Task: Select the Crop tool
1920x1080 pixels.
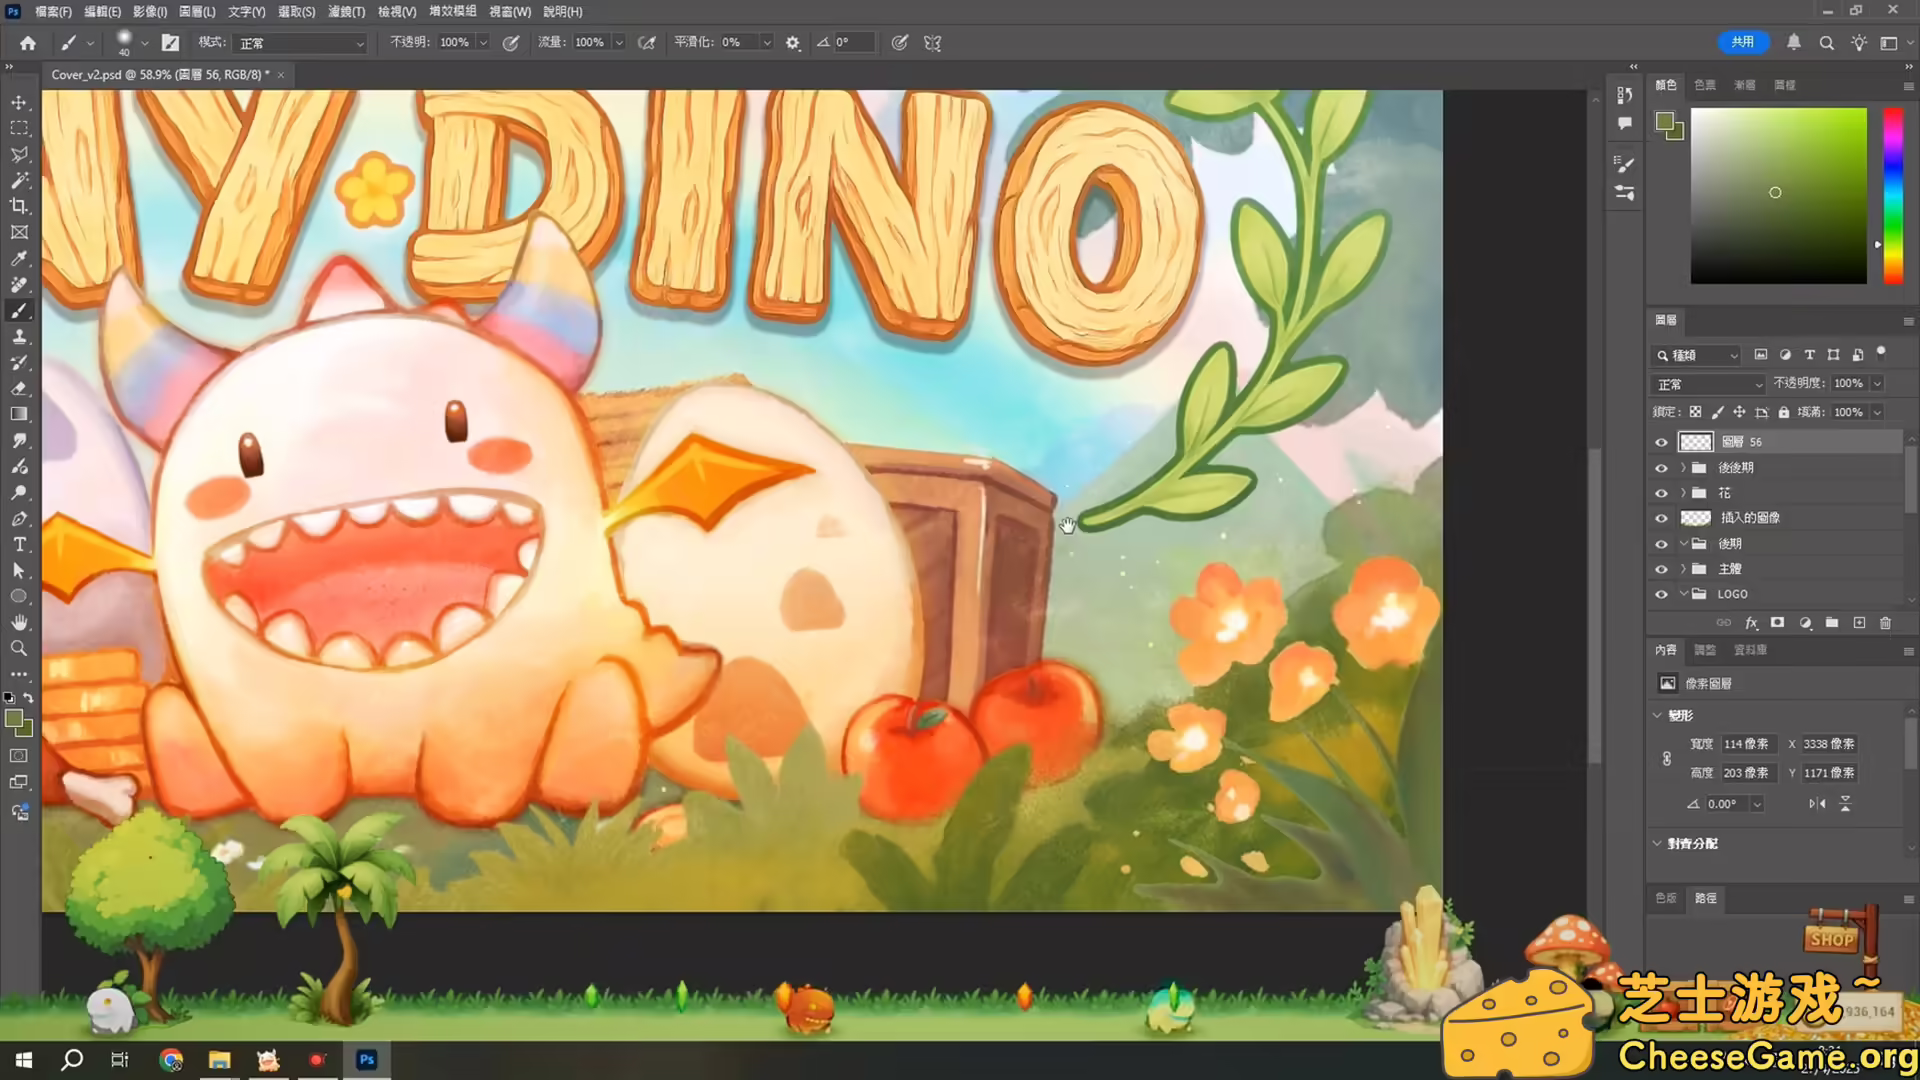Action: point(19,206)
